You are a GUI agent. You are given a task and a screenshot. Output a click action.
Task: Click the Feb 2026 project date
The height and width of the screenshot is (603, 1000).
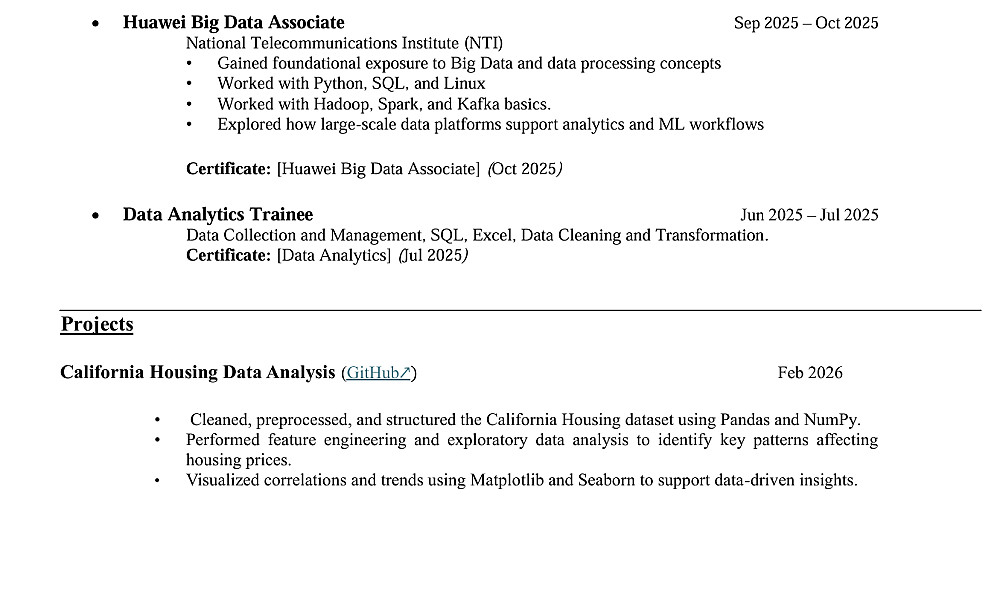tap(810, 373)
